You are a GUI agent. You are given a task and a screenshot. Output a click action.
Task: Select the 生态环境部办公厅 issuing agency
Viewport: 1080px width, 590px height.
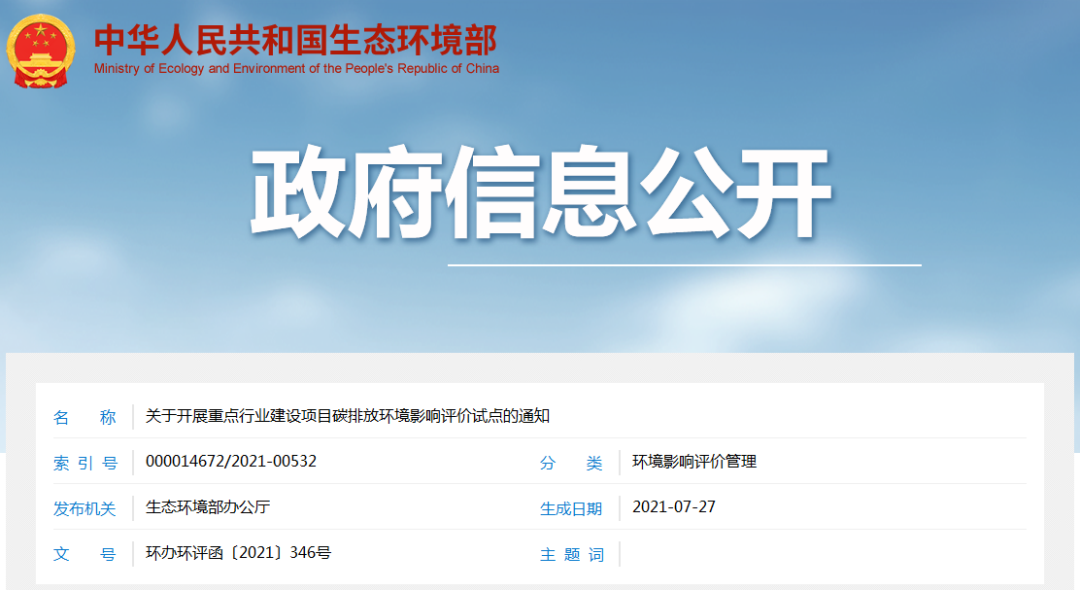pyautogui.click(x=208, y=507)
